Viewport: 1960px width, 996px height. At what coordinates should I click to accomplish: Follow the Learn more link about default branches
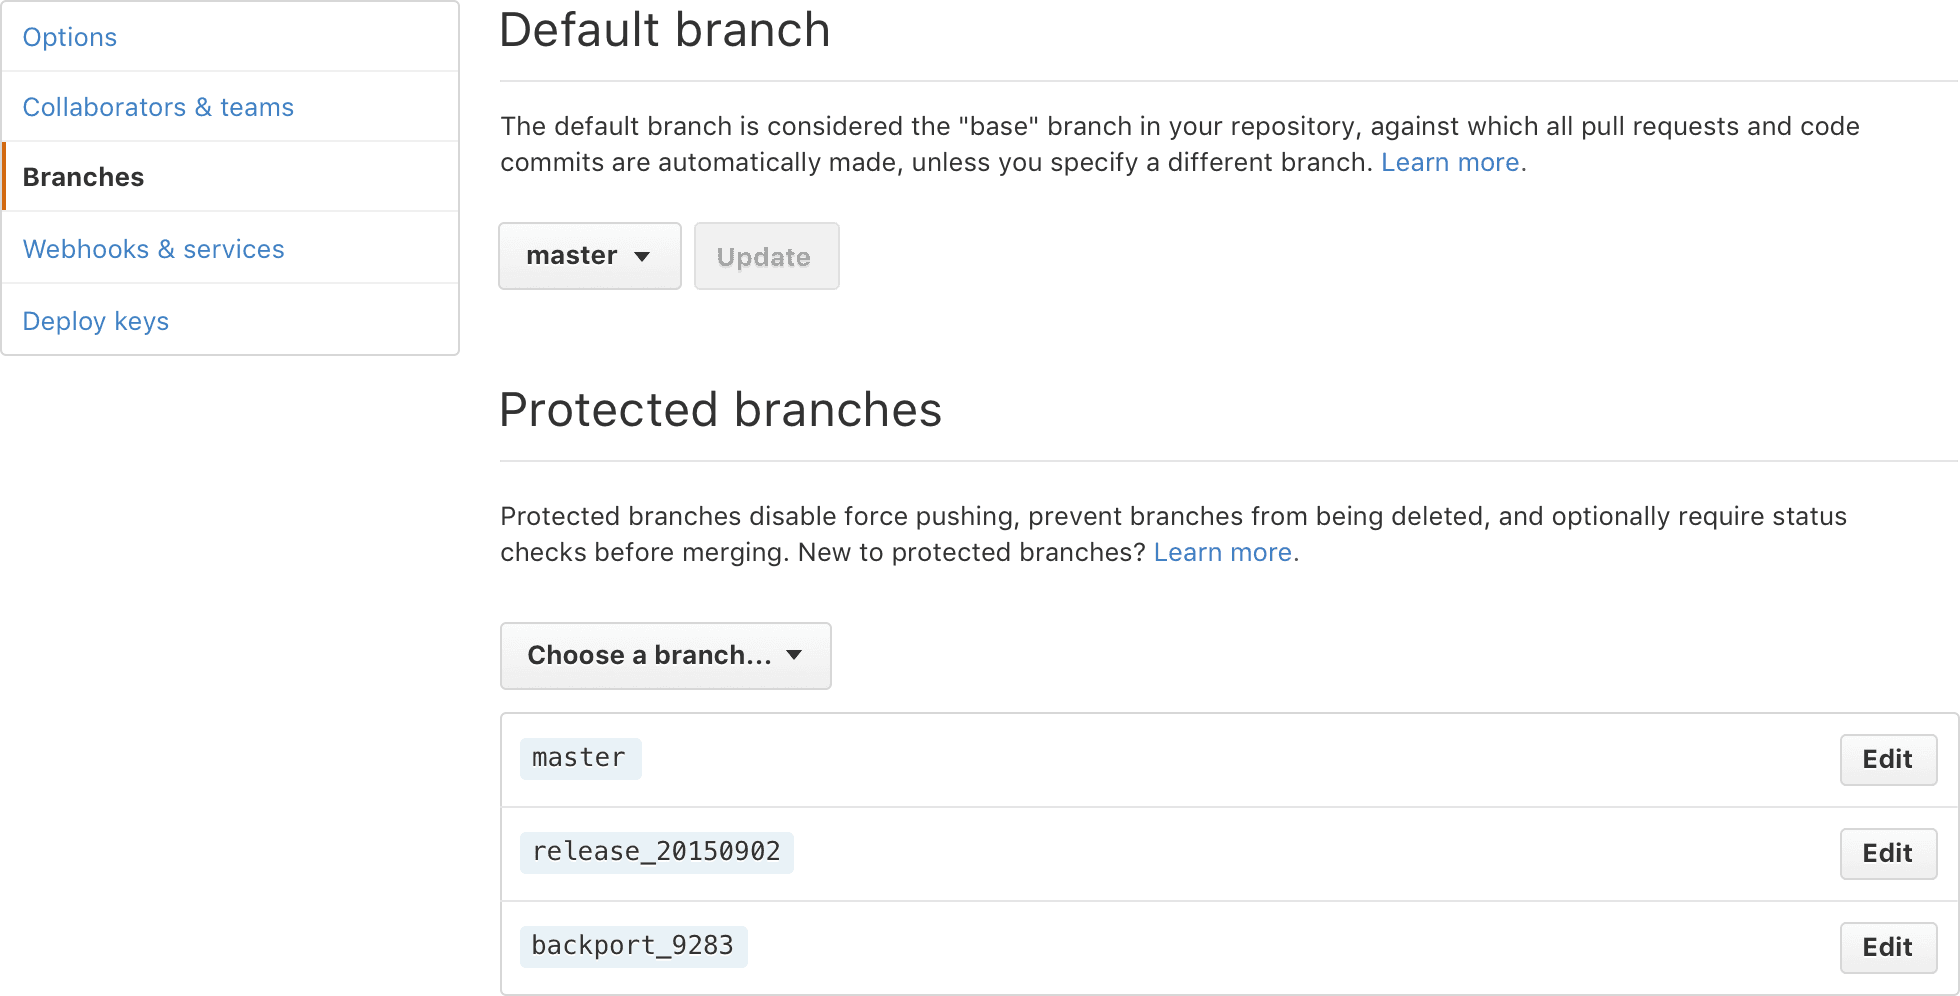point(1449,162)
